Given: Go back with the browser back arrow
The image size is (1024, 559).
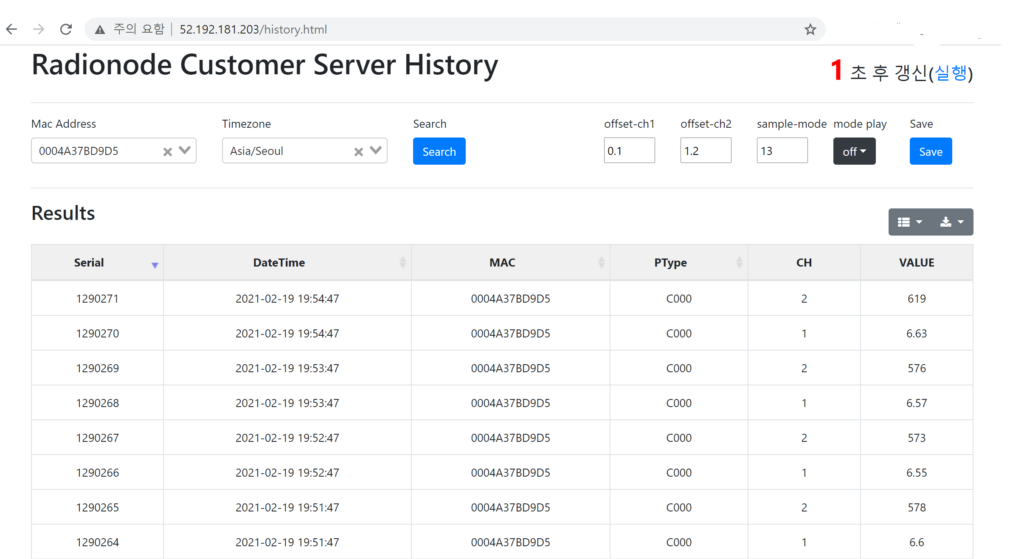Looking at the screenshot, I should tap(12, 29).
